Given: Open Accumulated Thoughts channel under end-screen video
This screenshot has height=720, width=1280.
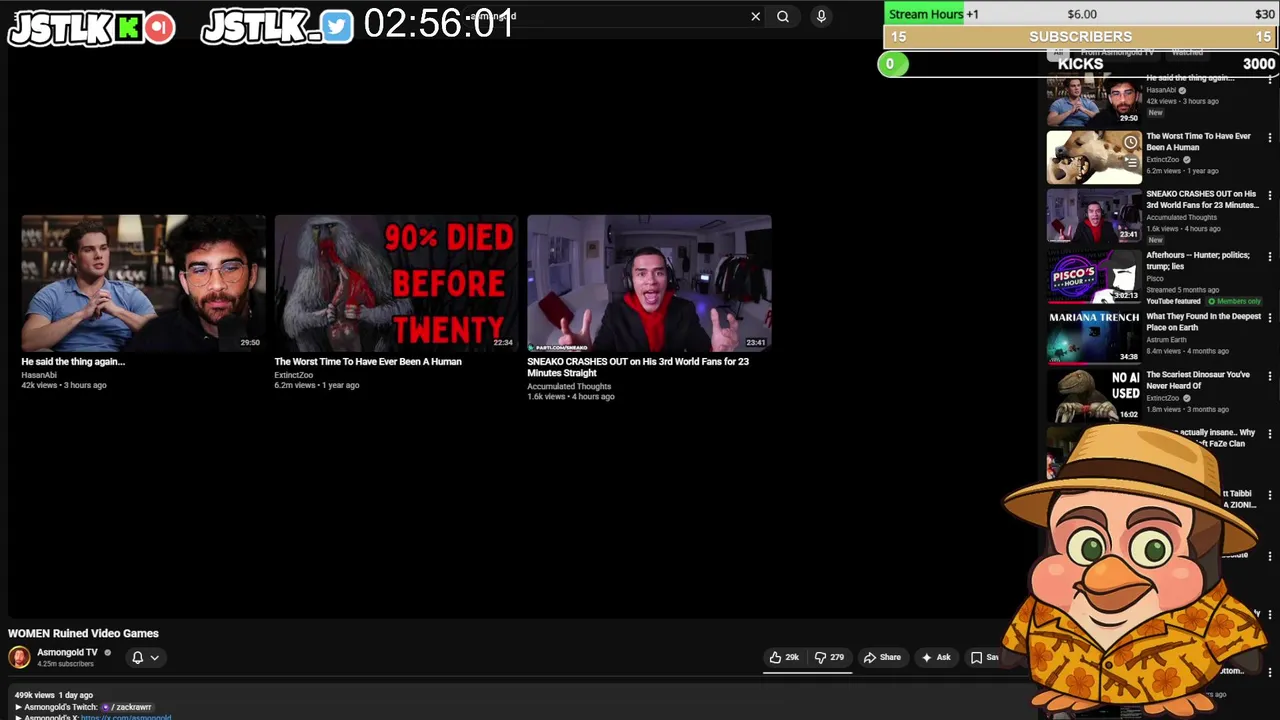Looking at the screenshot, I should click(569, 387).
